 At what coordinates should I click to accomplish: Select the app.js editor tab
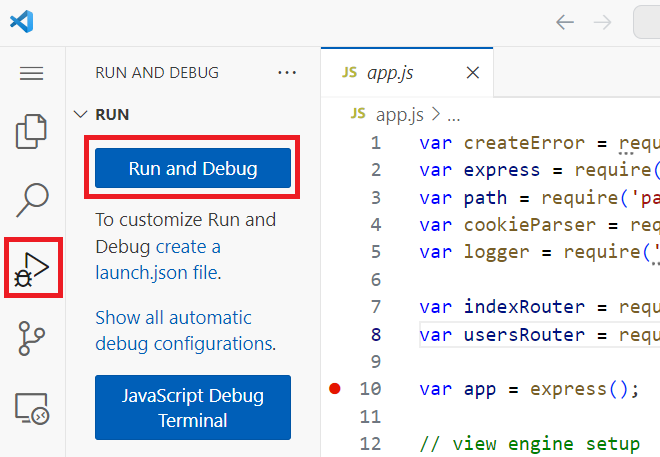tap(390, 73)
